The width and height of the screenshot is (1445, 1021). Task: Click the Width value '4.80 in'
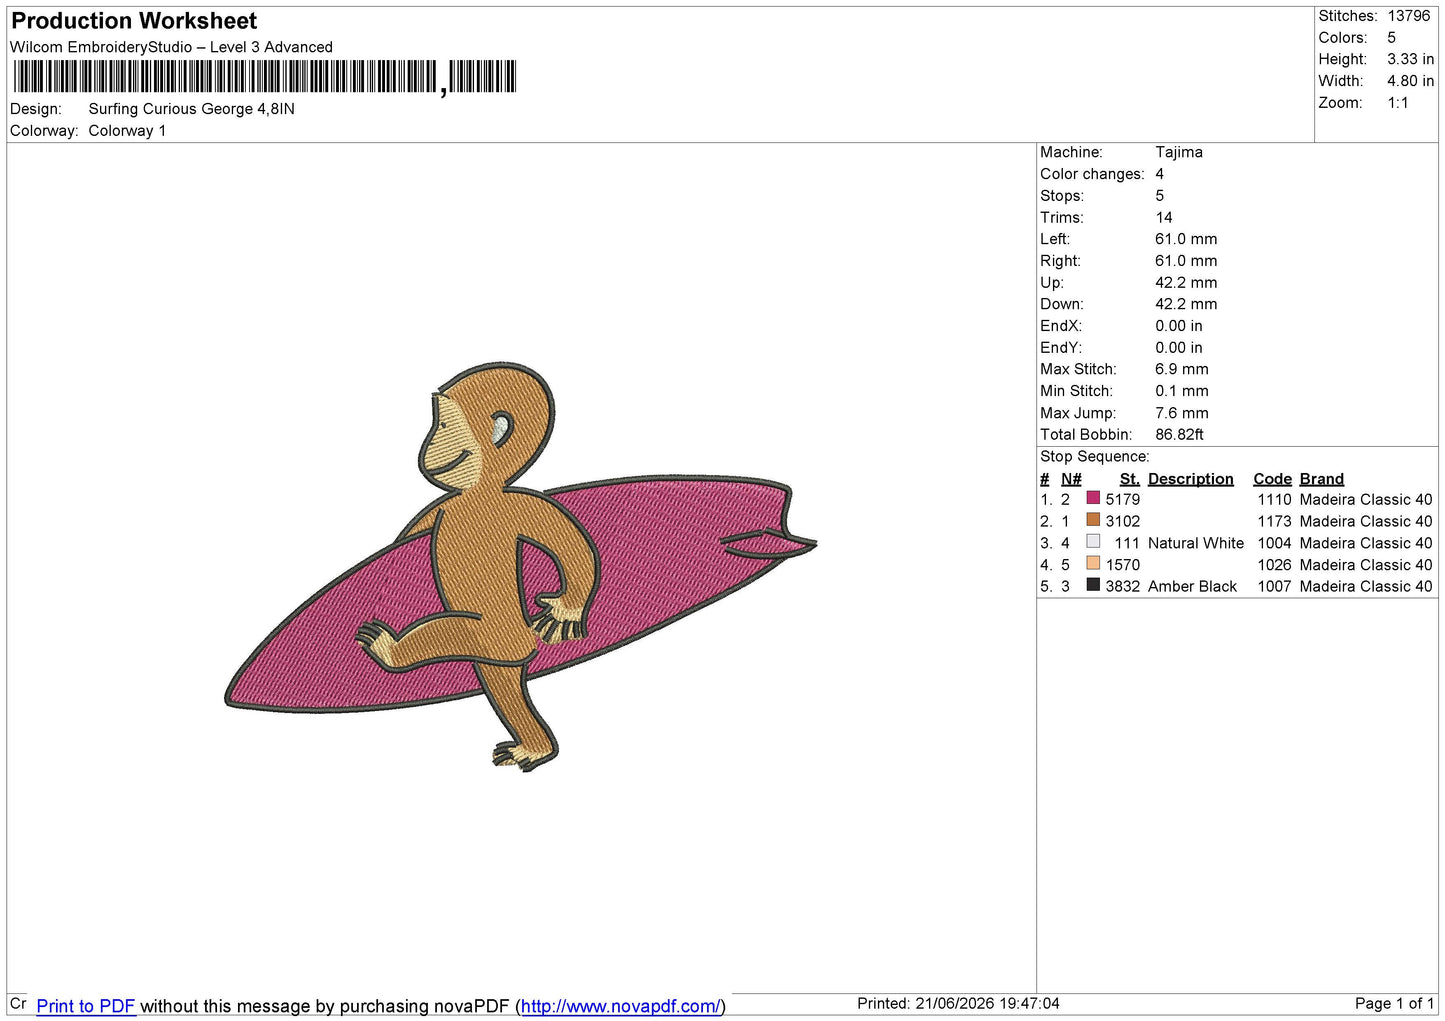click(x=1410, y=81)
